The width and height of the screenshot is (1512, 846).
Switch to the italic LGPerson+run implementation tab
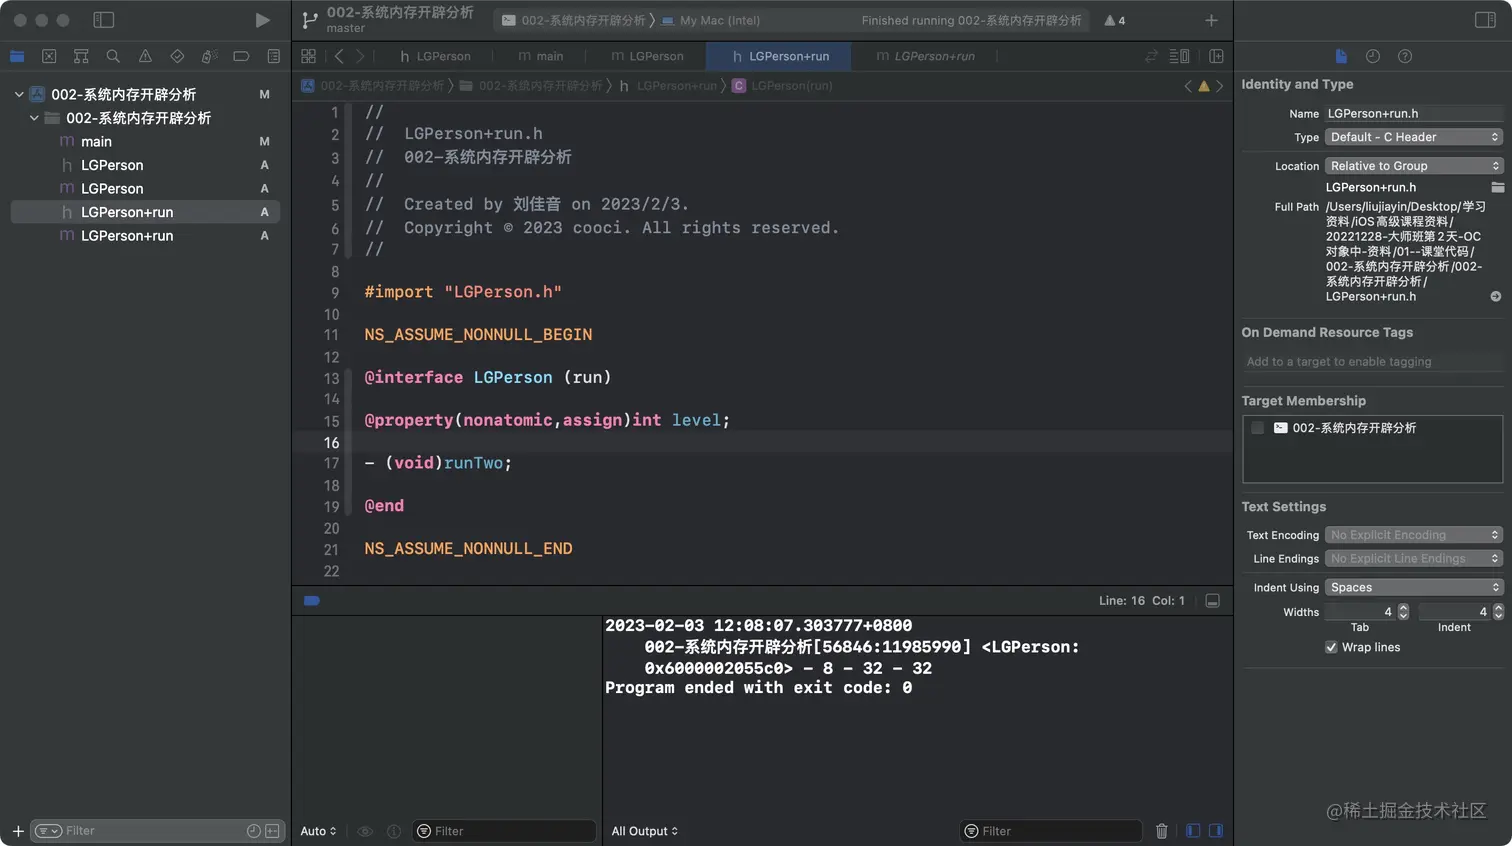click(925, 56)
